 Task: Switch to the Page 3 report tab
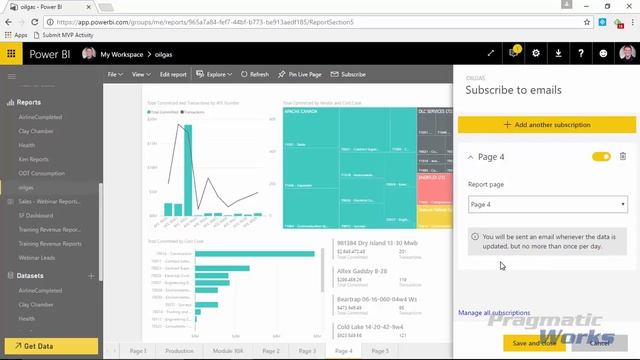[307, 351]
